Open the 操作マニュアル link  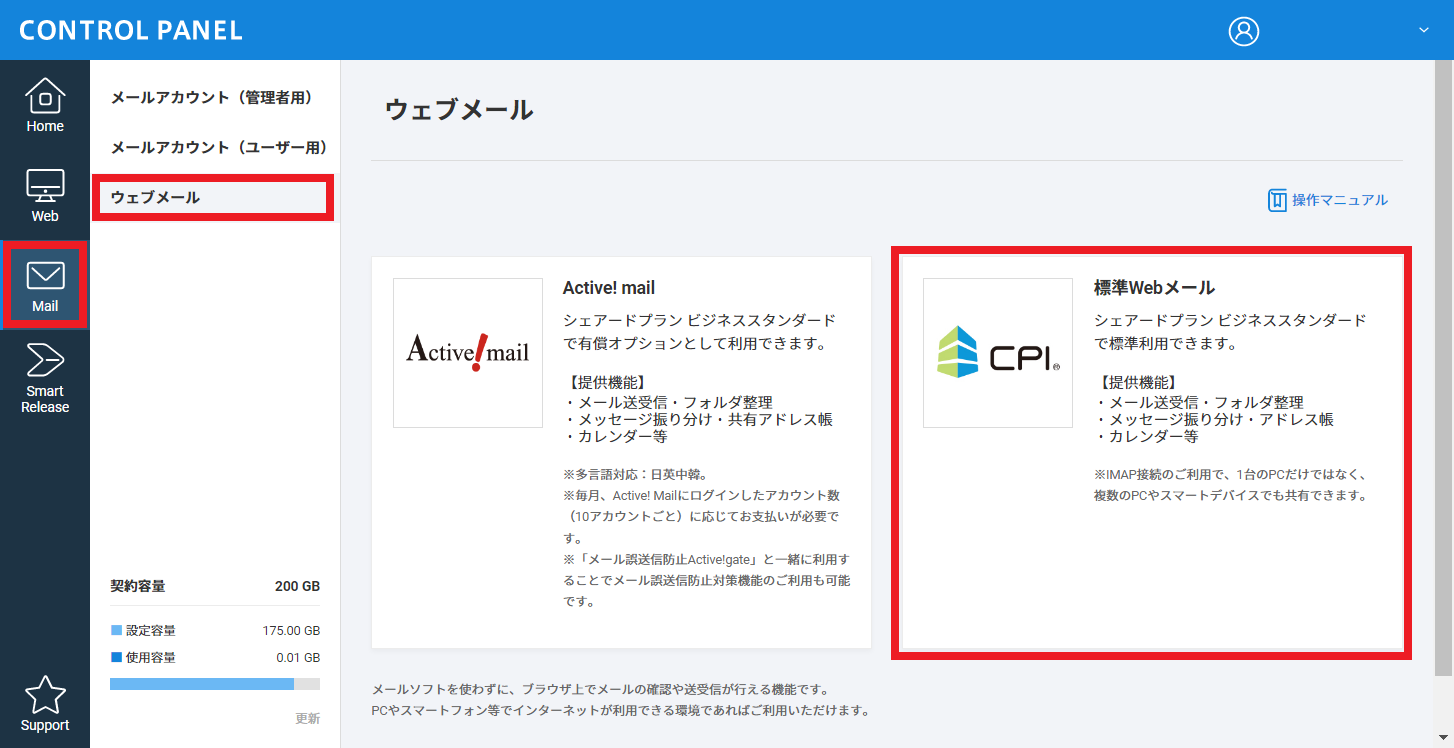1339,200
